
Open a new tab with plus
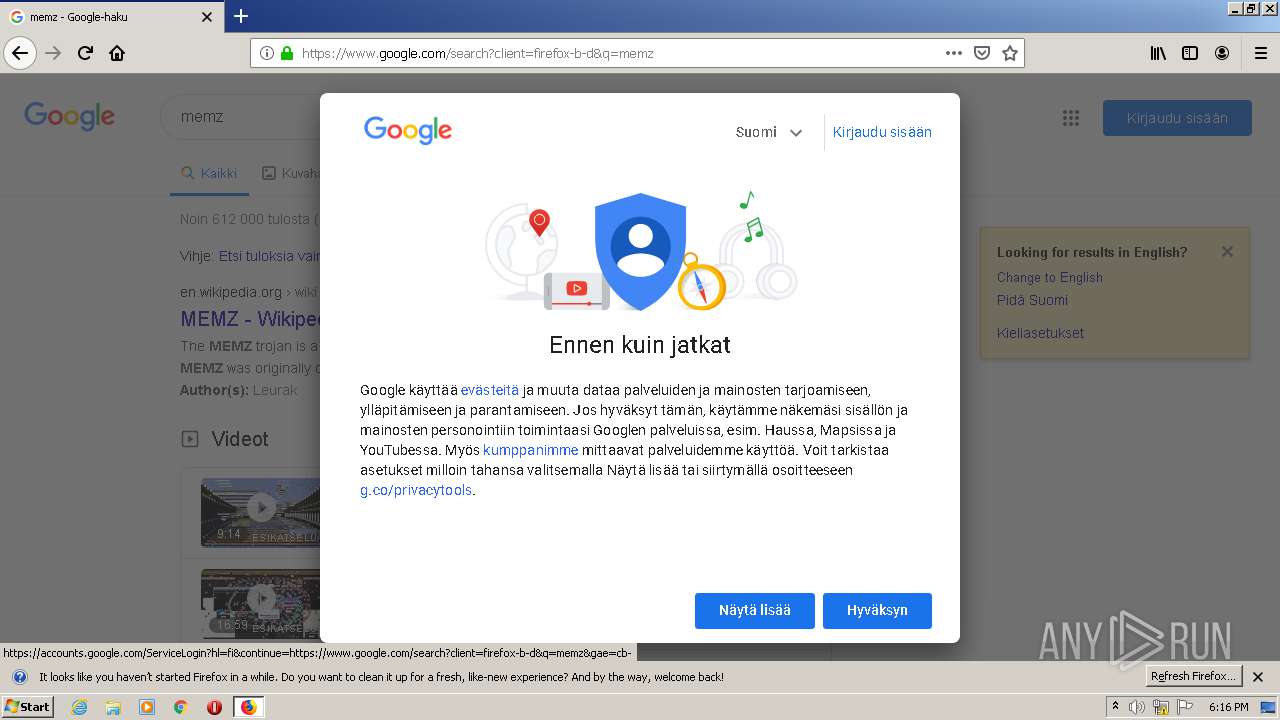241,16
